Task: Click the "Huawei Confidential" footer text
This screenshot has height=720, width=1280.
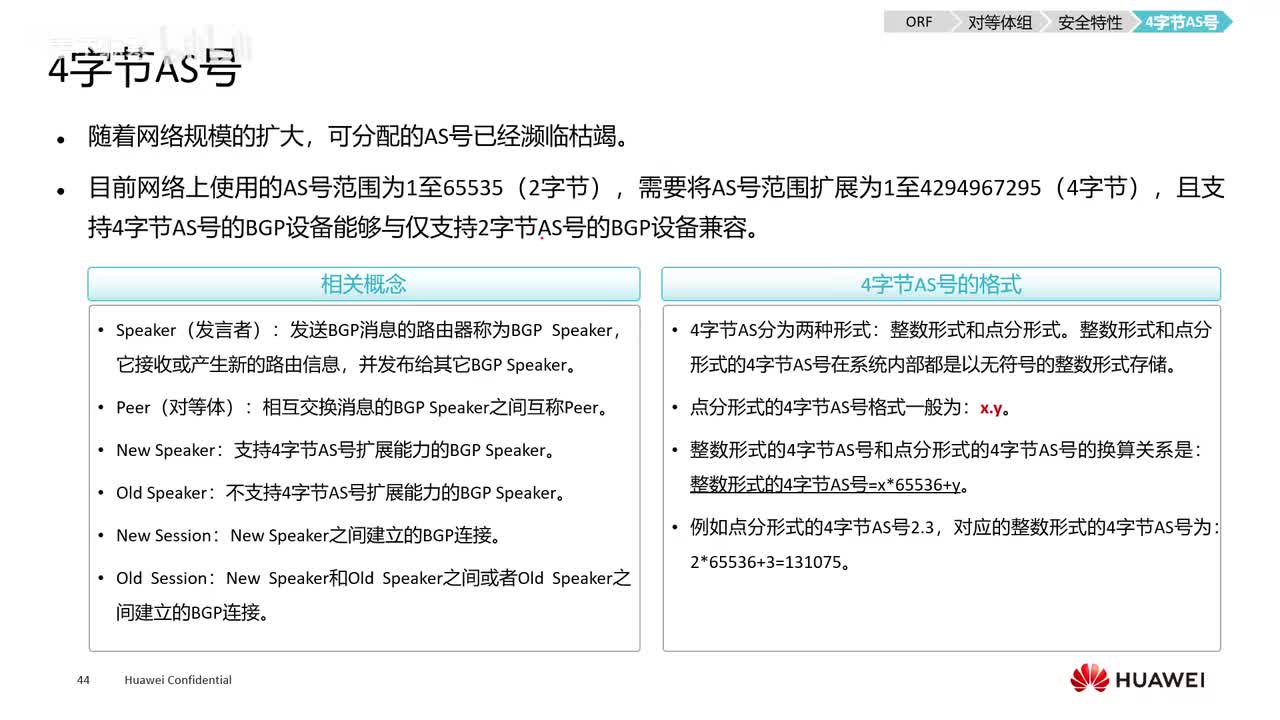Action: click(178, 680)
